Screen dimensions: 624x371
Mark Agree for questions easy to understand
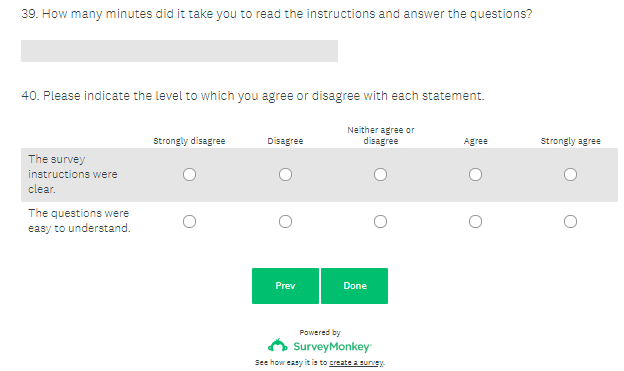tap(476, 221)
